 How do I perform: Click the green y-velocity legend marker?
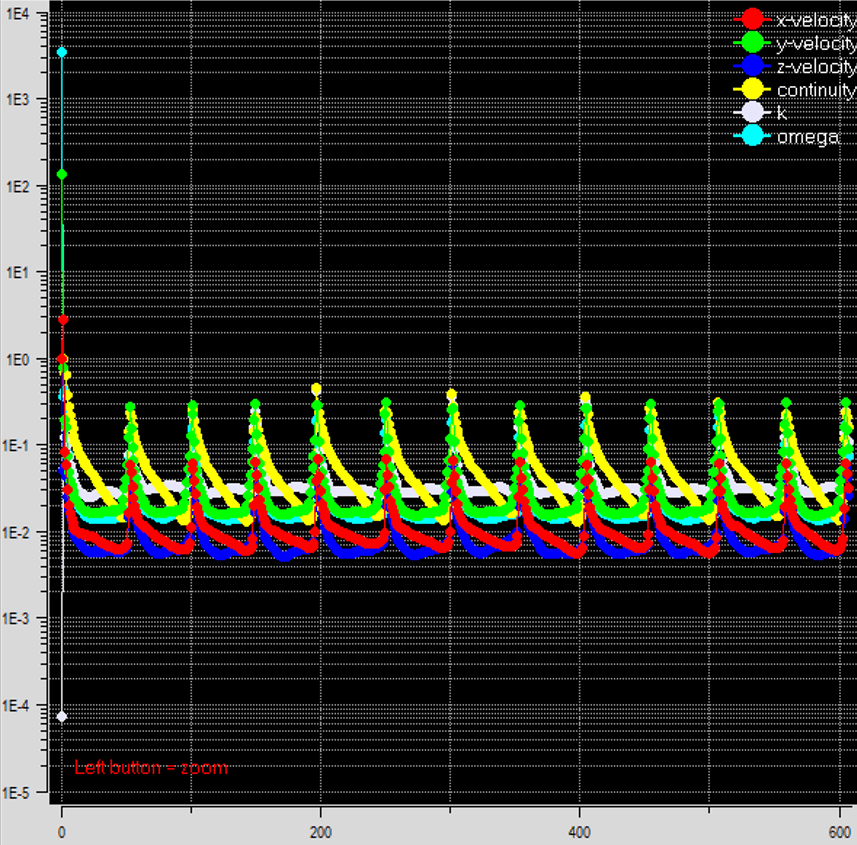pos(750,43)
